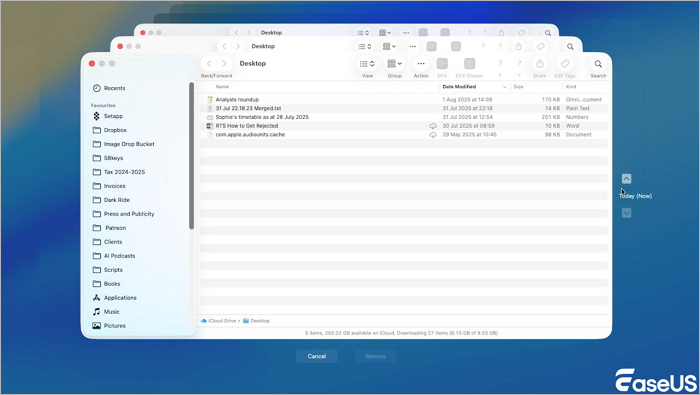This screenshot has height=395, width=700.
Task: Click the Share icon in middle Desktop window
Action: click(518, 46)
